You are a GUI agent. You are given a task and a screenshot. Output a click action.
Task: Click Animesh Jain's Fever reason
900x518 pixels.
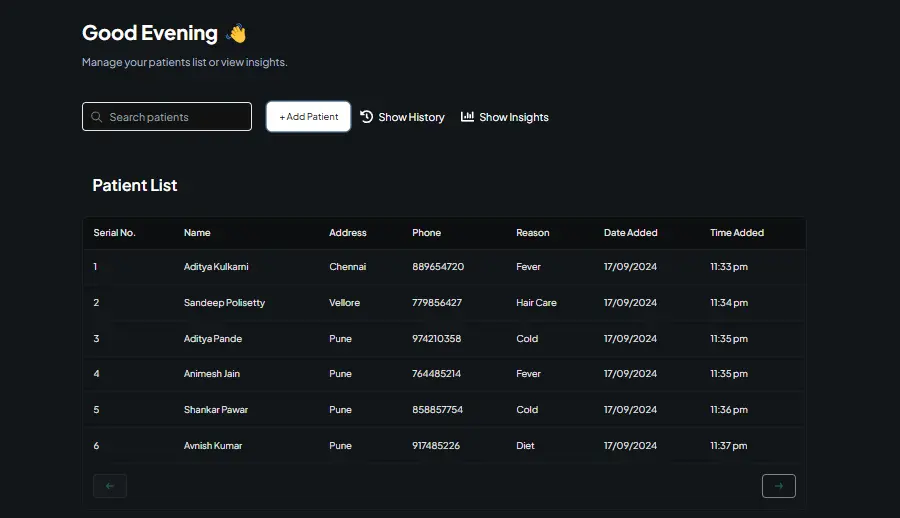[x=528, y=374]
